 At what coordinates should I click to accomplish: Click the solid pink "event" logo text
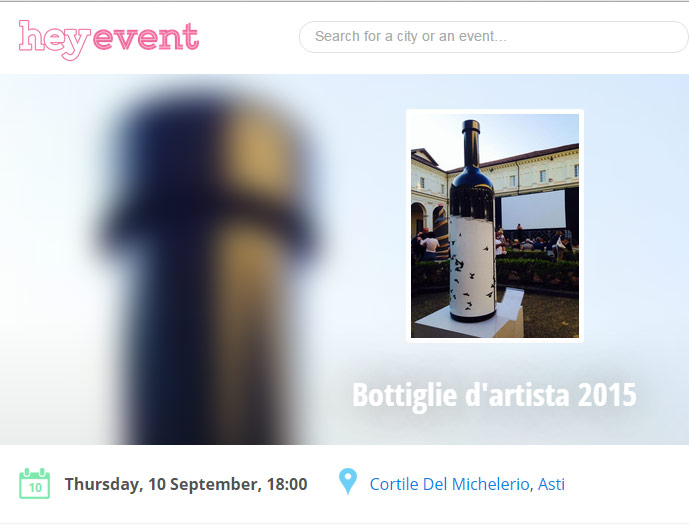146,37
